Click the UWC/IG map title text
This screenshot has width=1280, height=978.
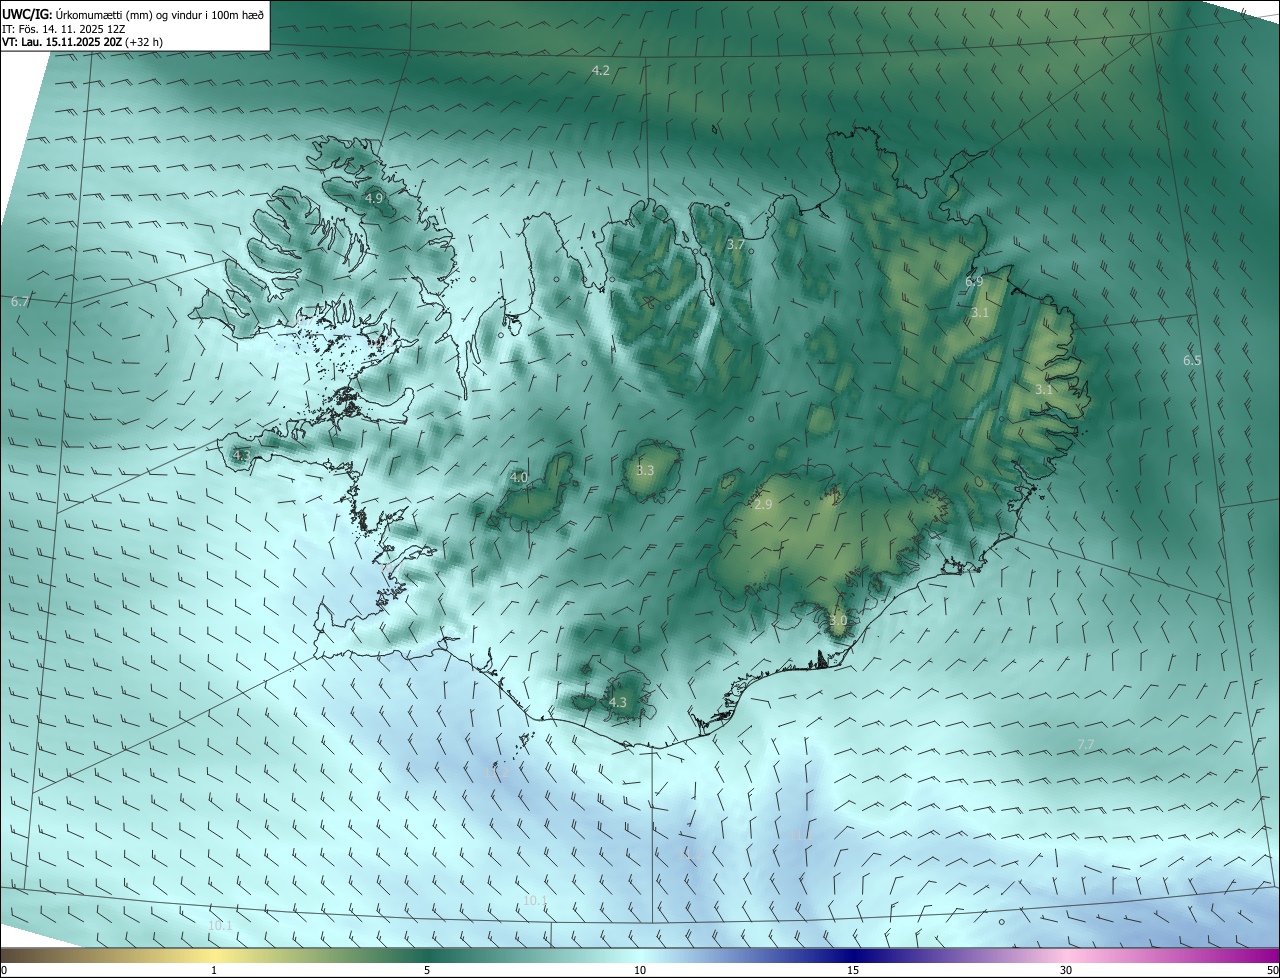[x=133, y=15]
